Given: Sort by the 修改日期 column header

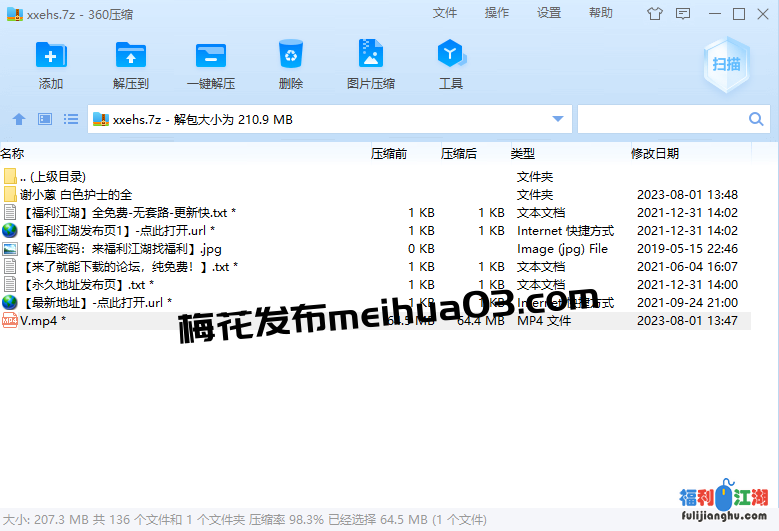Looking at the screenshot, I should click(655, 153).
